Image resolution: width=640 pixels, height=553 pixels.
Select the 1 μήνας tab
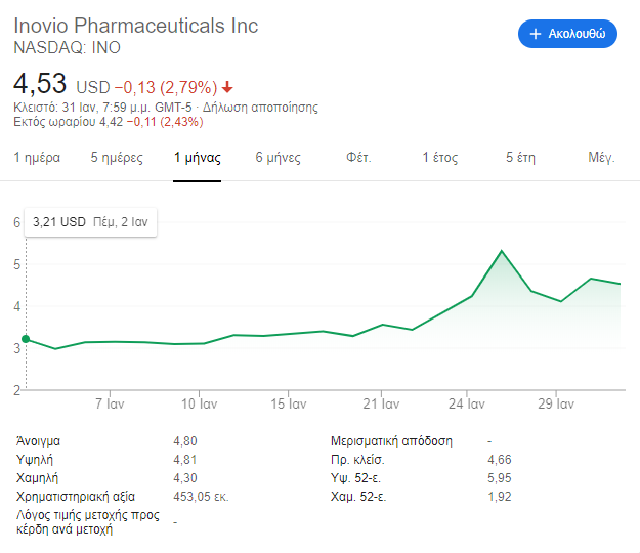click(x=197, y=158)
